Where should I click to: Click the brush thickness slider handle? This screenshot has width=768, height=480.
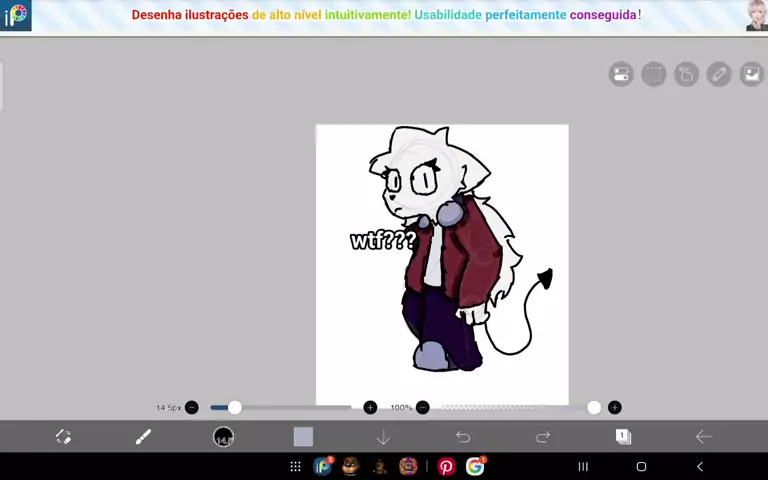235,408
